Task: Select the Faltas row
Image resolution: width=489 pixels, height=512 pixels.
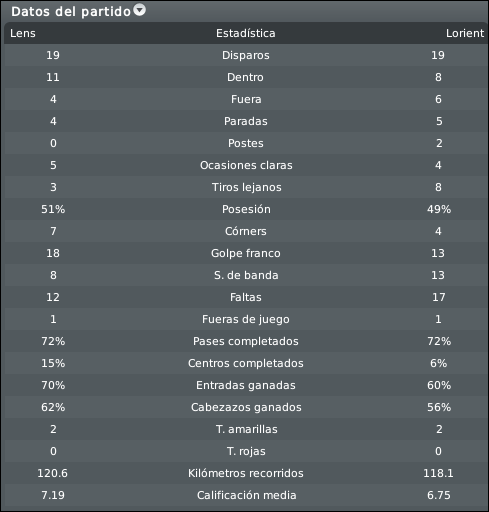Action: pyautogui.click(x=246, y=297)
